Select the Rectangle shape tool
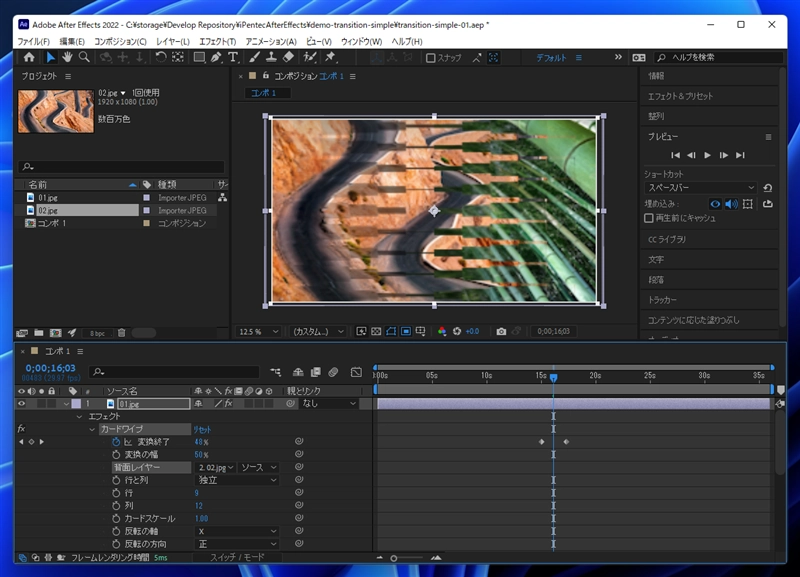This screenshot has height=577, width=800. click(x=199, y=57)
